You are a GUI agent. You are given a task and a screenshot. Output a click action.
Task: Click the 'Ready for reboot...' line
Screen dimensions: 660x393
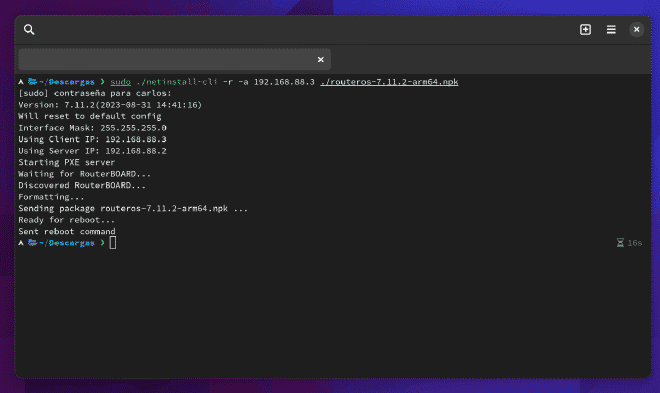67,220
